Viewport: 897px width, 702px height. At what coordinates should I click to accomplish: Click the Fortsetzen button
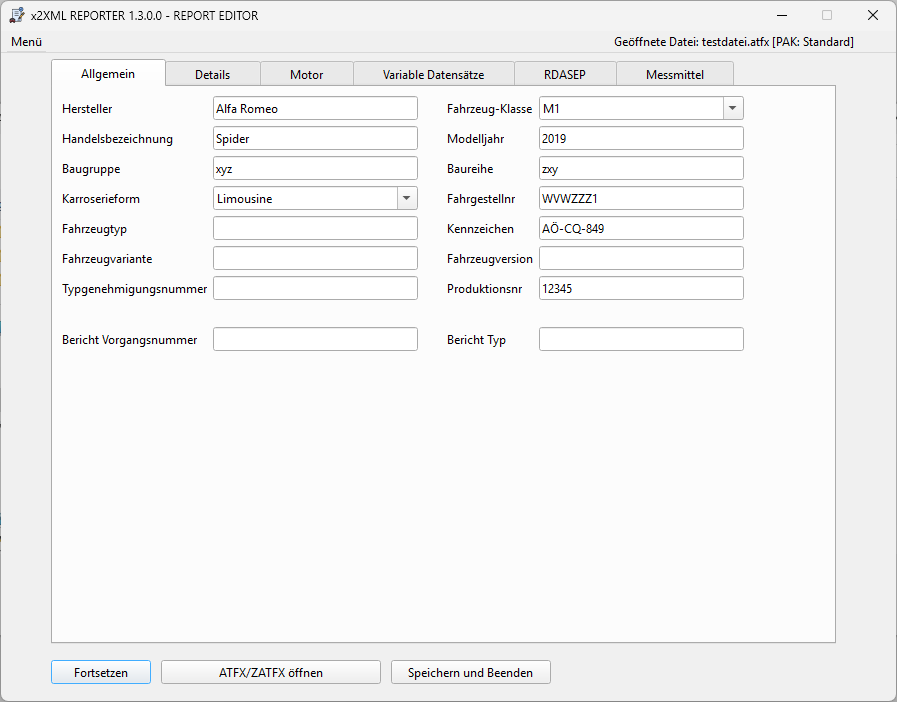coord(101,673)
